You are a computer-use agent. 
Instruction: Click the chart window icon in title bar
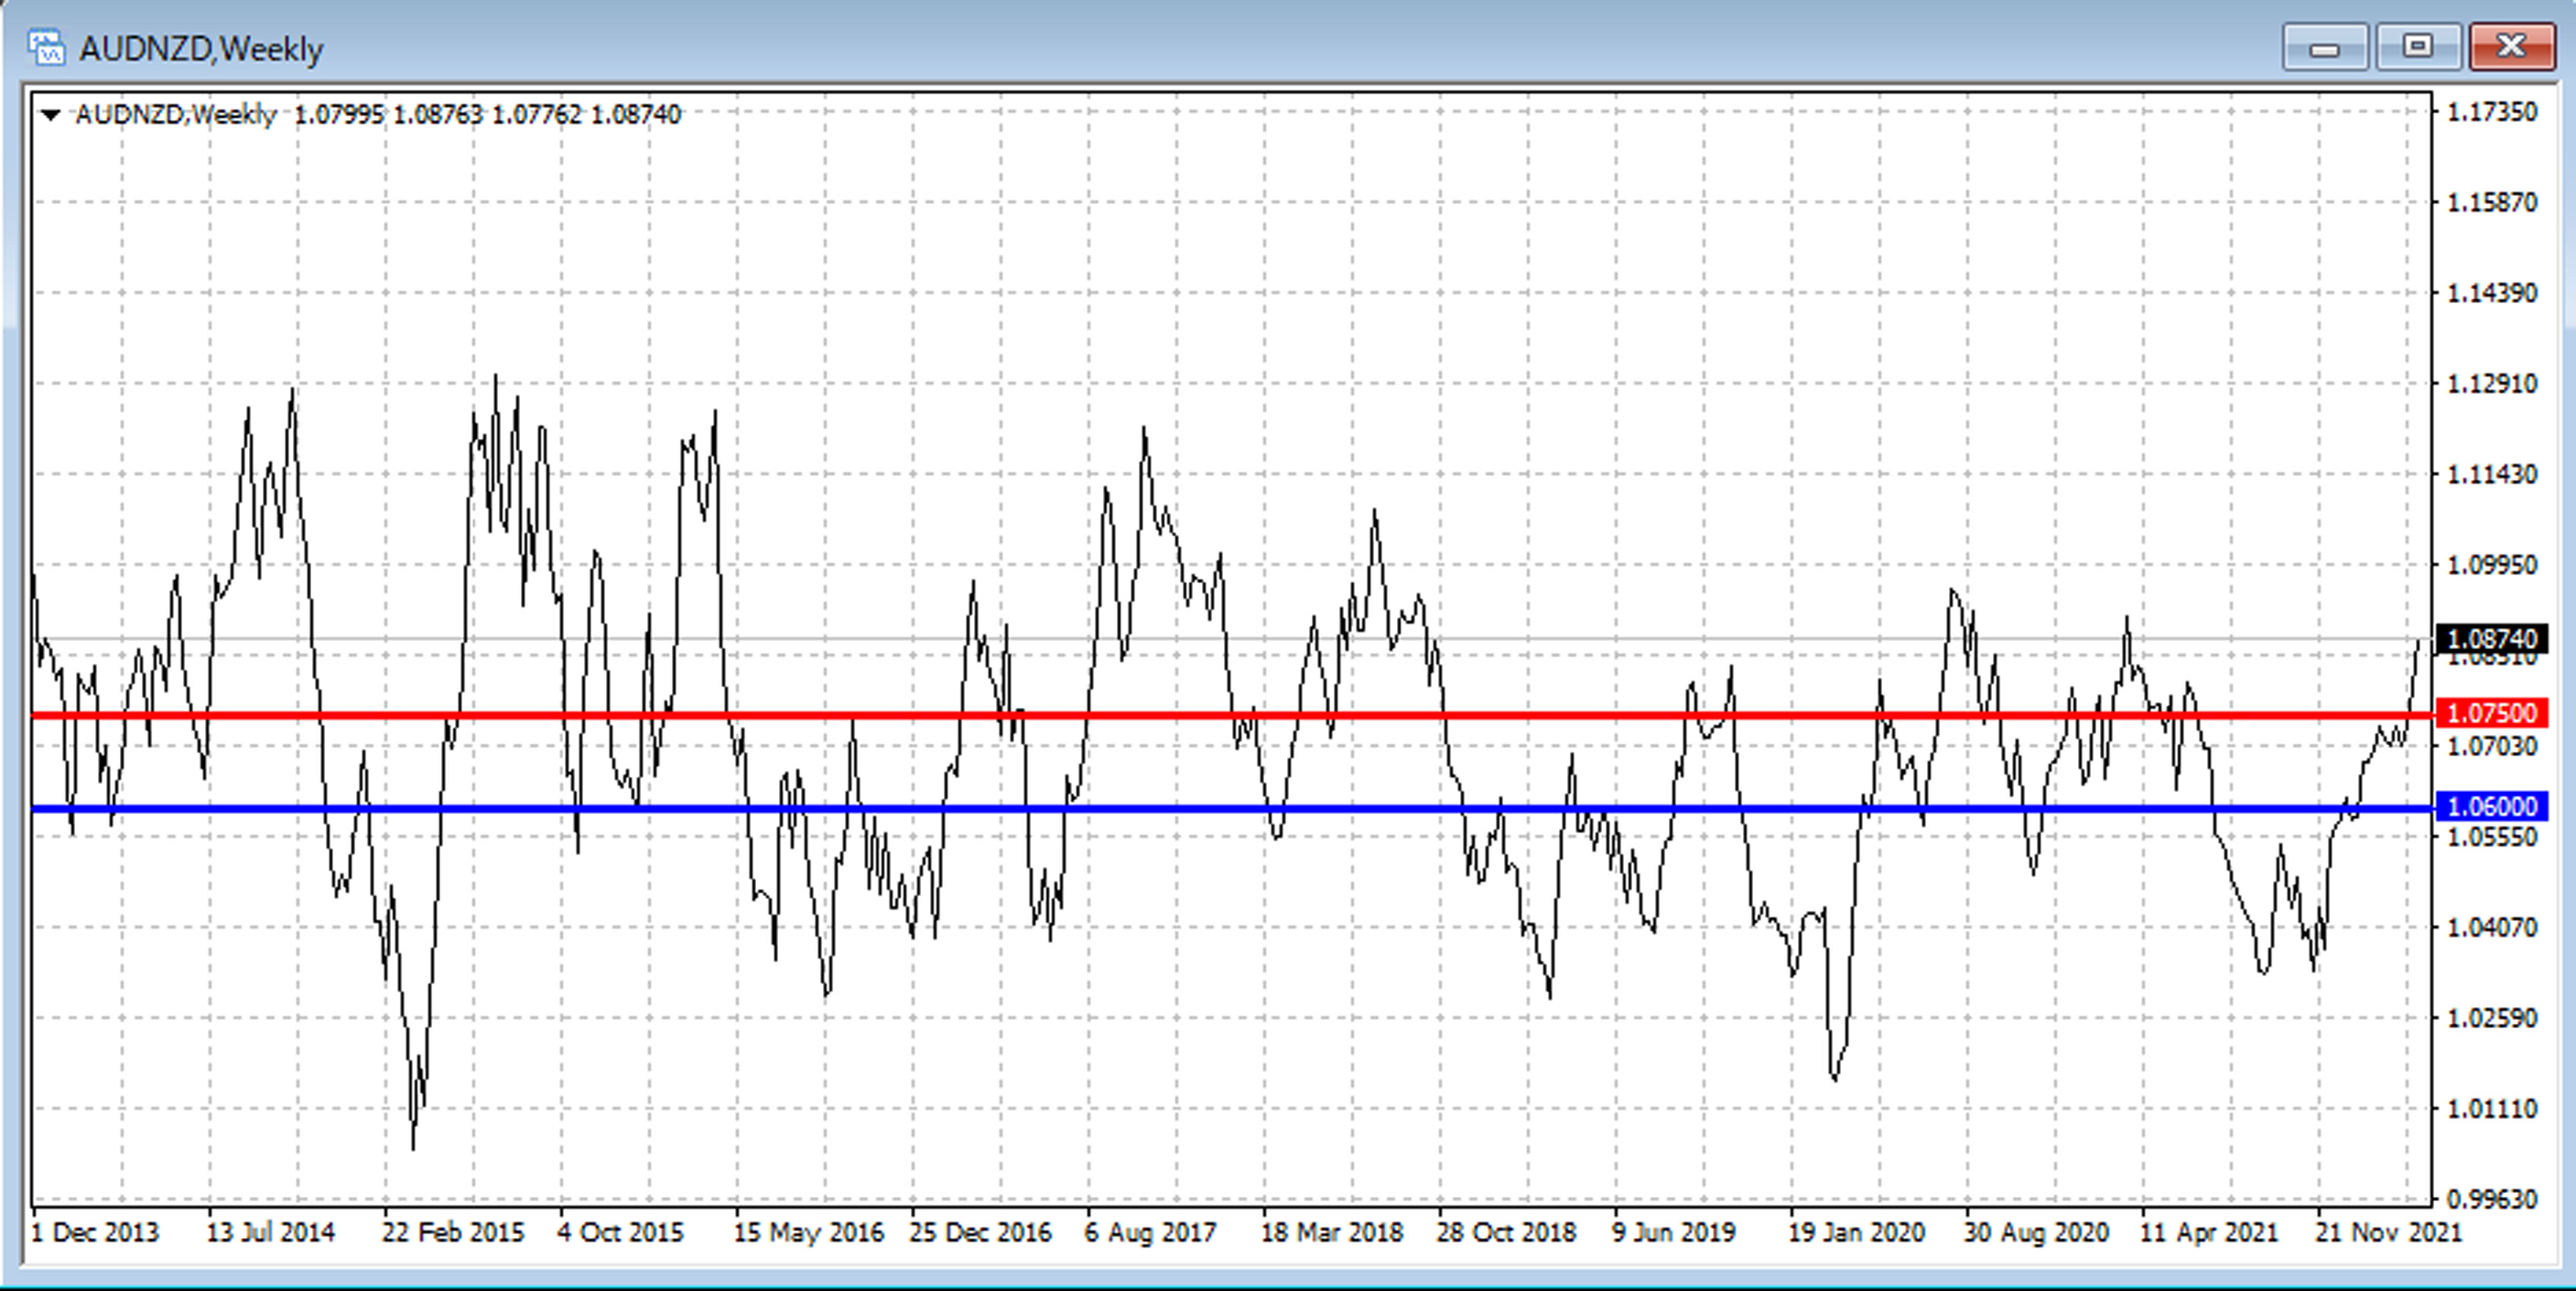click(46, 47)
